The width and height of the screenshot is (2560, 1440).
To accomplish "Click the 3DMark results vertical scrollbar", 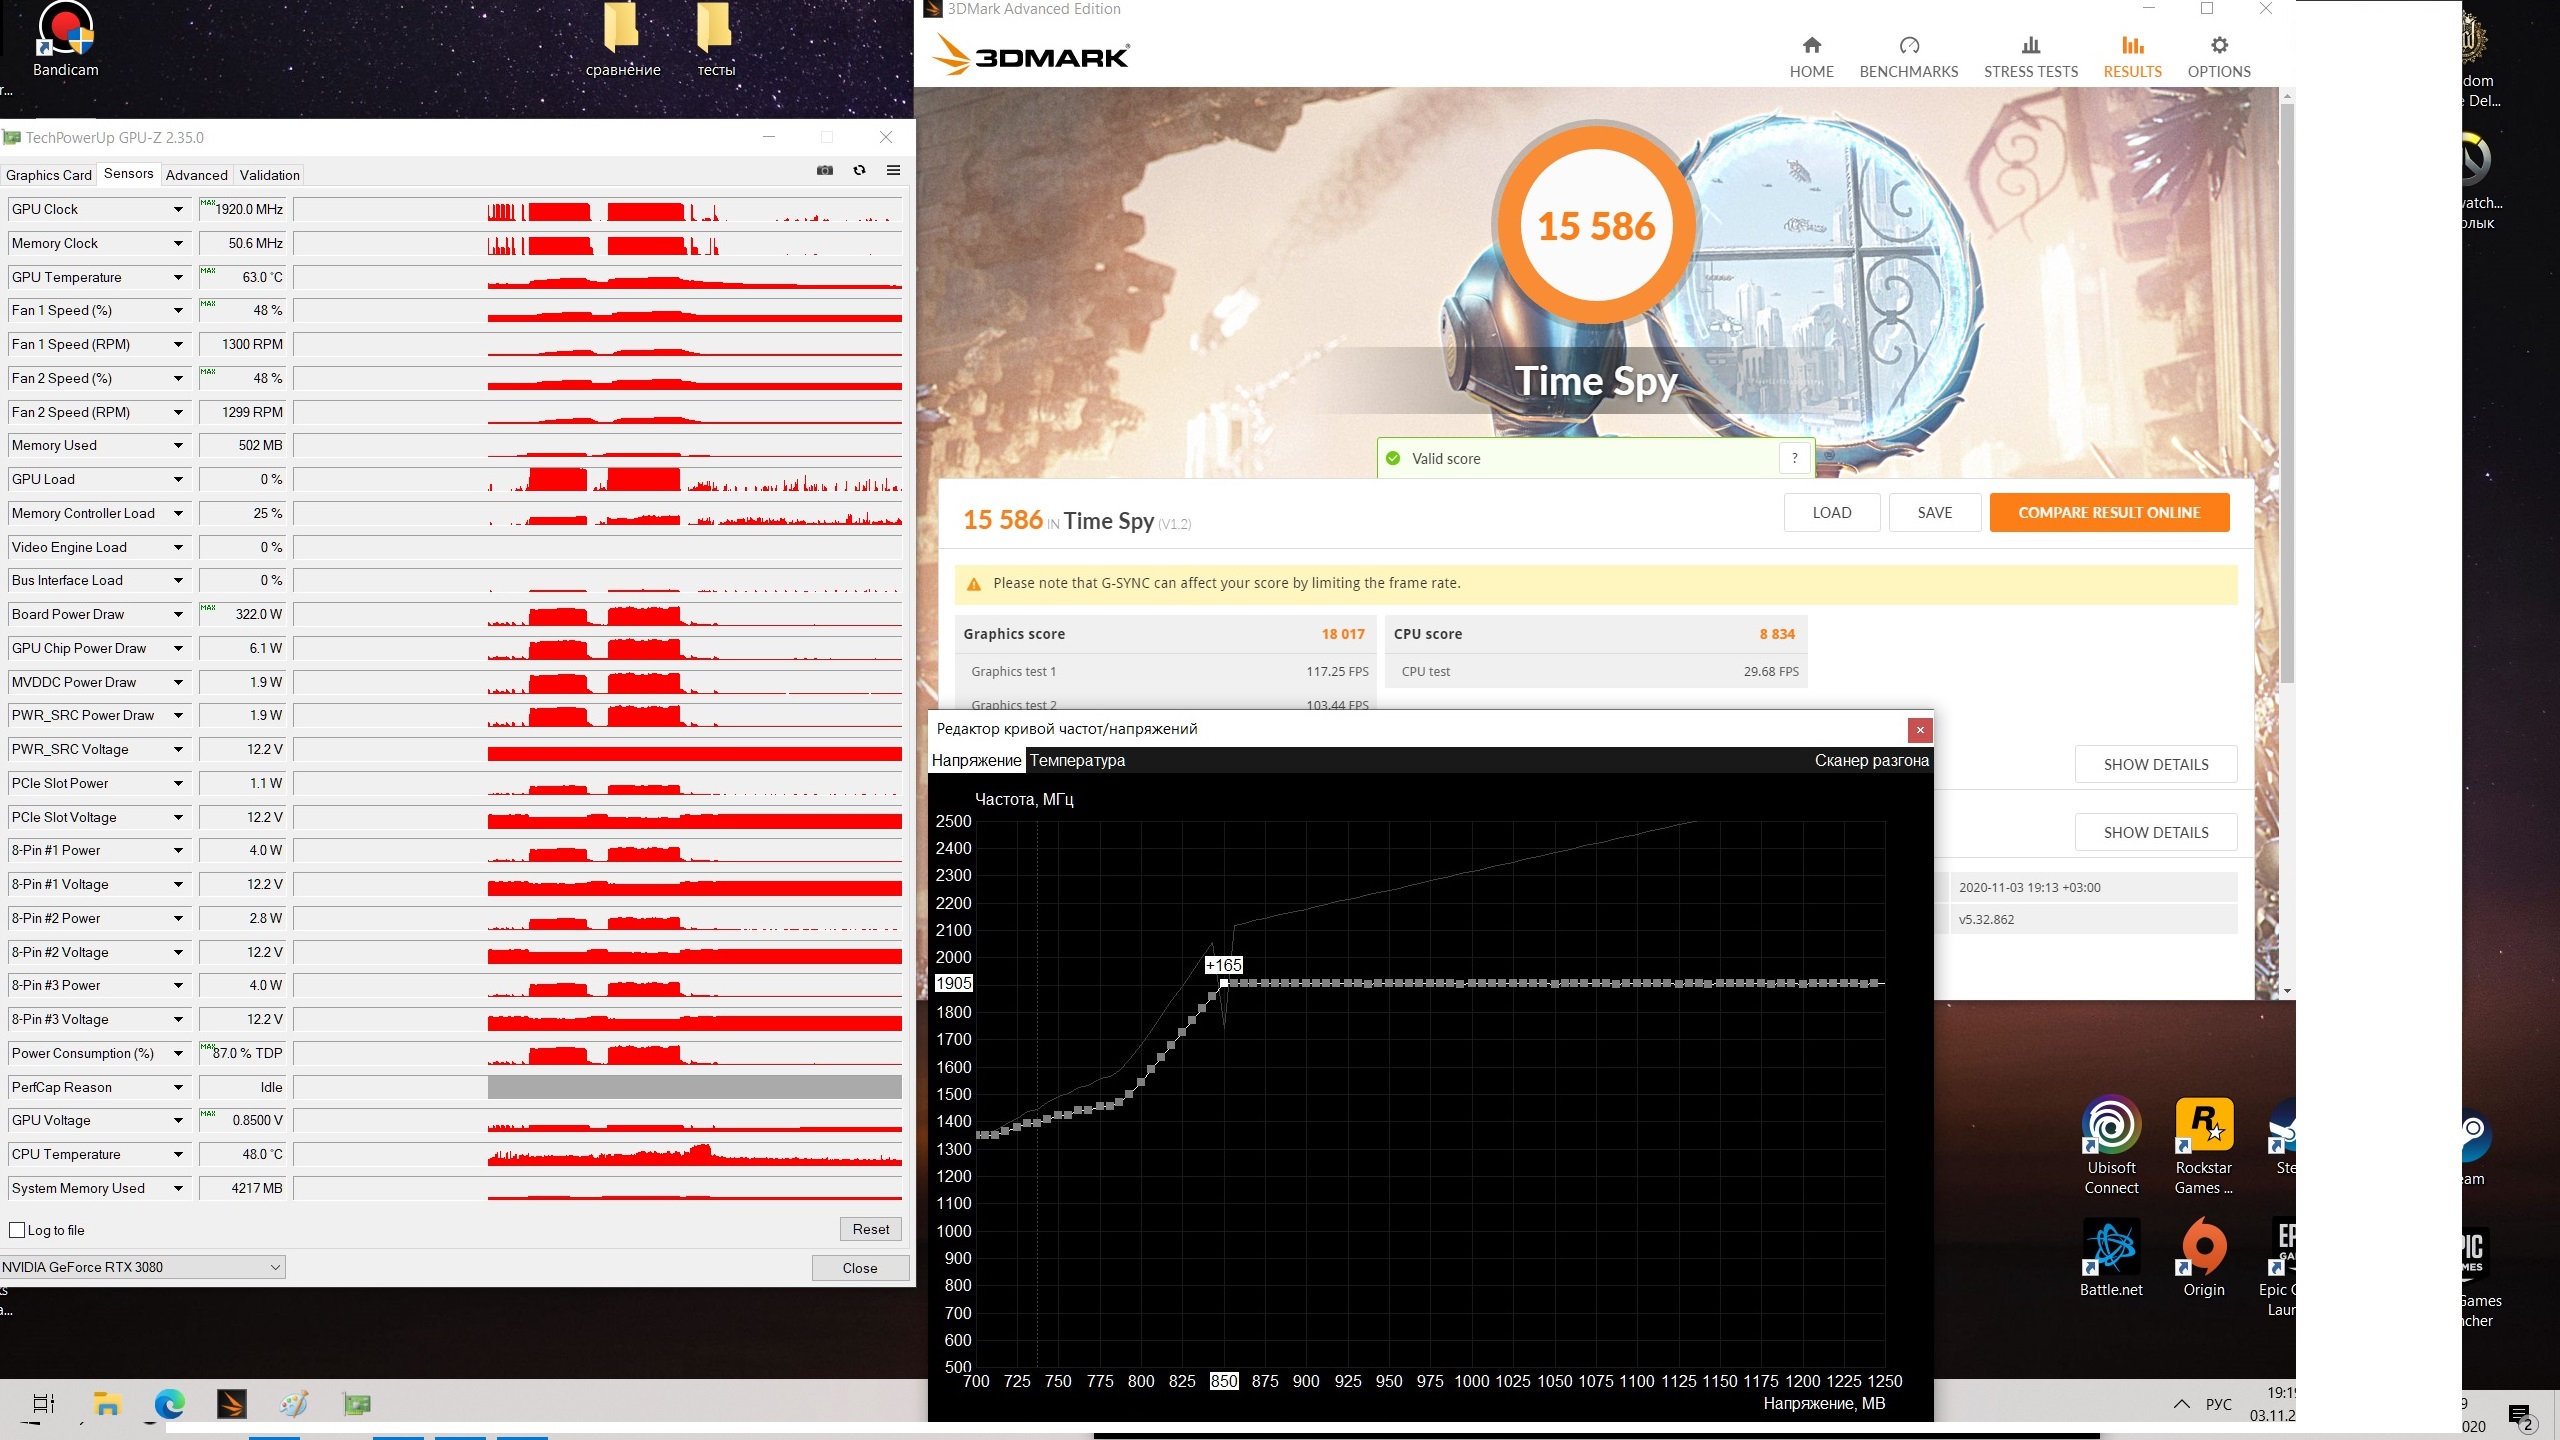I will click(2287, 400).
